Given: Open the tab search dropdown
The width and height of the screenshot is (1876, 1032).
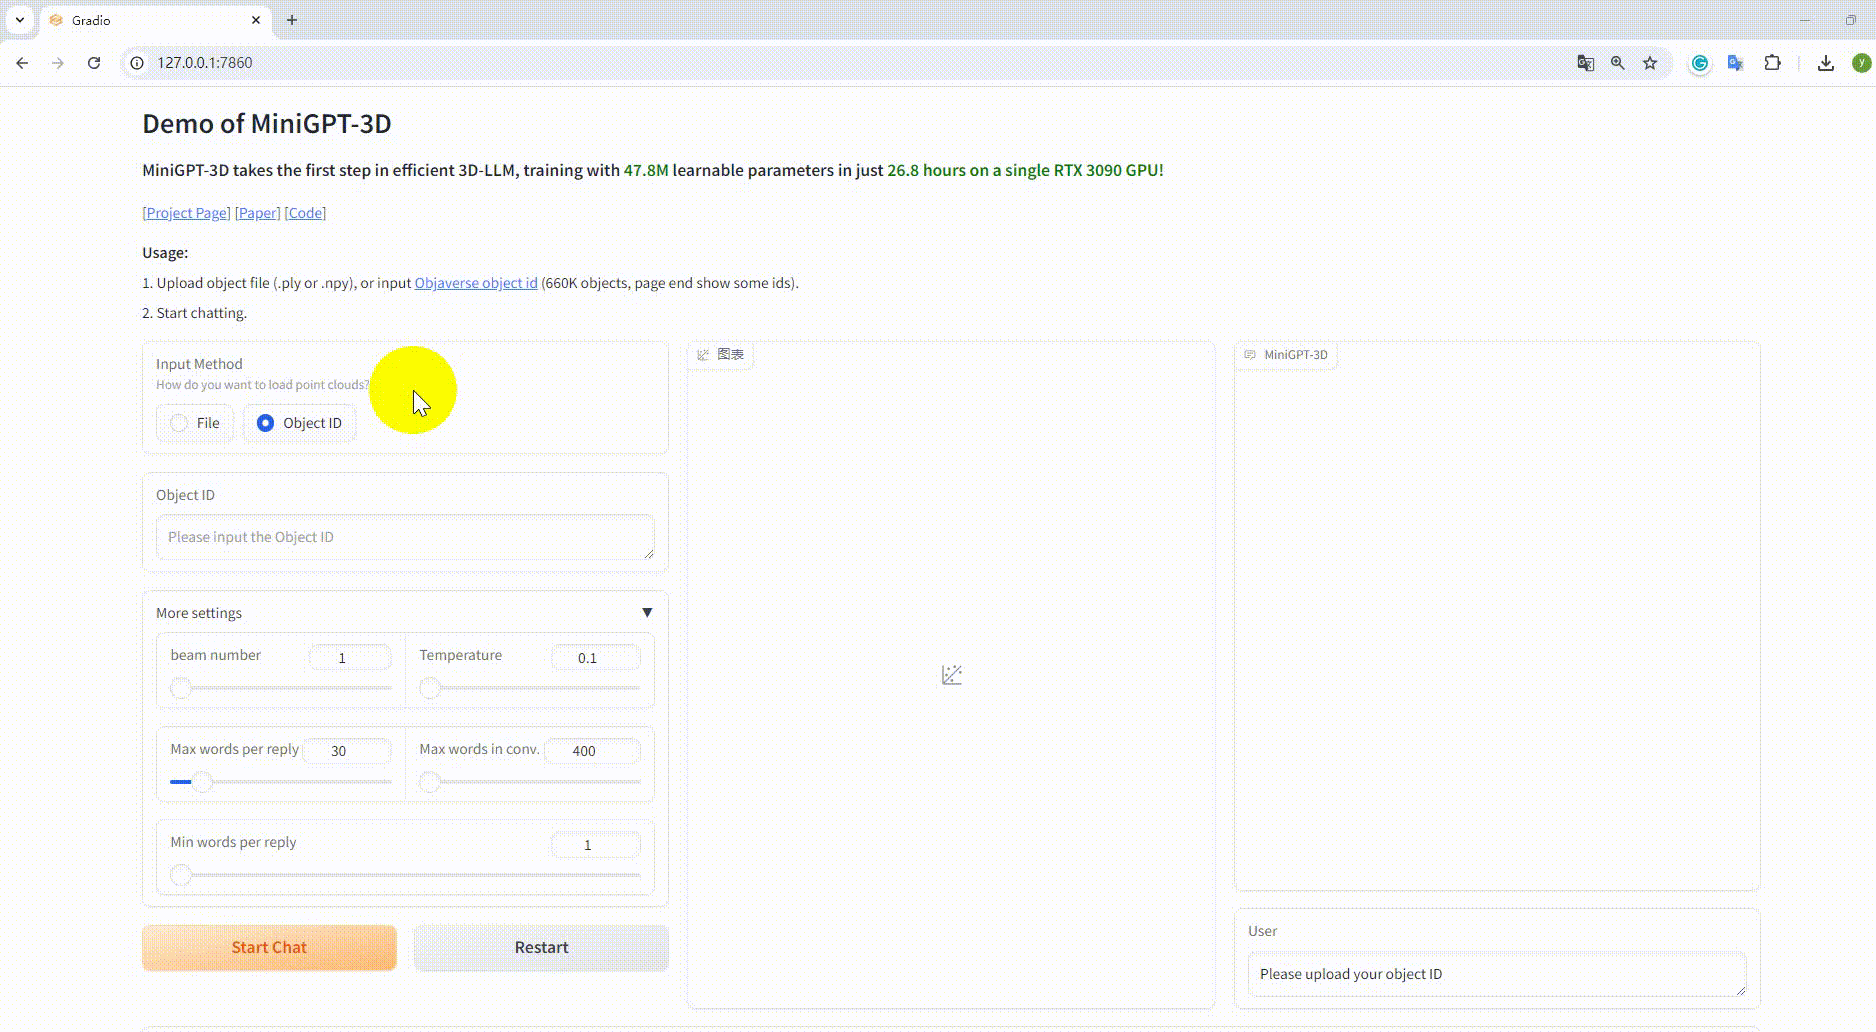Looking at the screenshot, I should tap(20, 20).
